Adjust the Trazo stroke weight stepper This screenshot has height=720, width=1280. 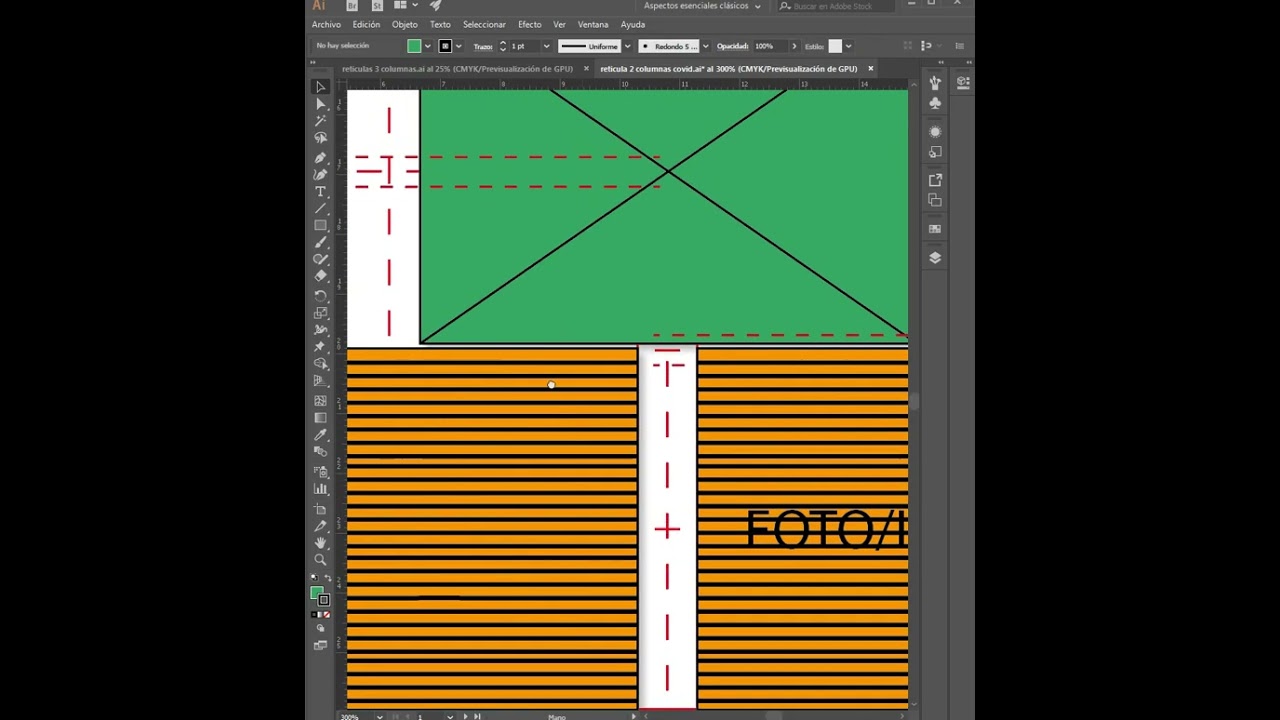pyautogui.click(x=503, y=46)
